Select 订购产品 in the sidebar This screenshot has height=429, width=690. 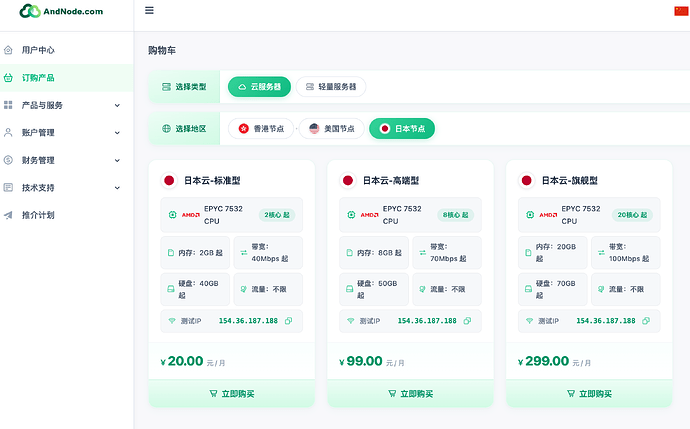[66, 78]
